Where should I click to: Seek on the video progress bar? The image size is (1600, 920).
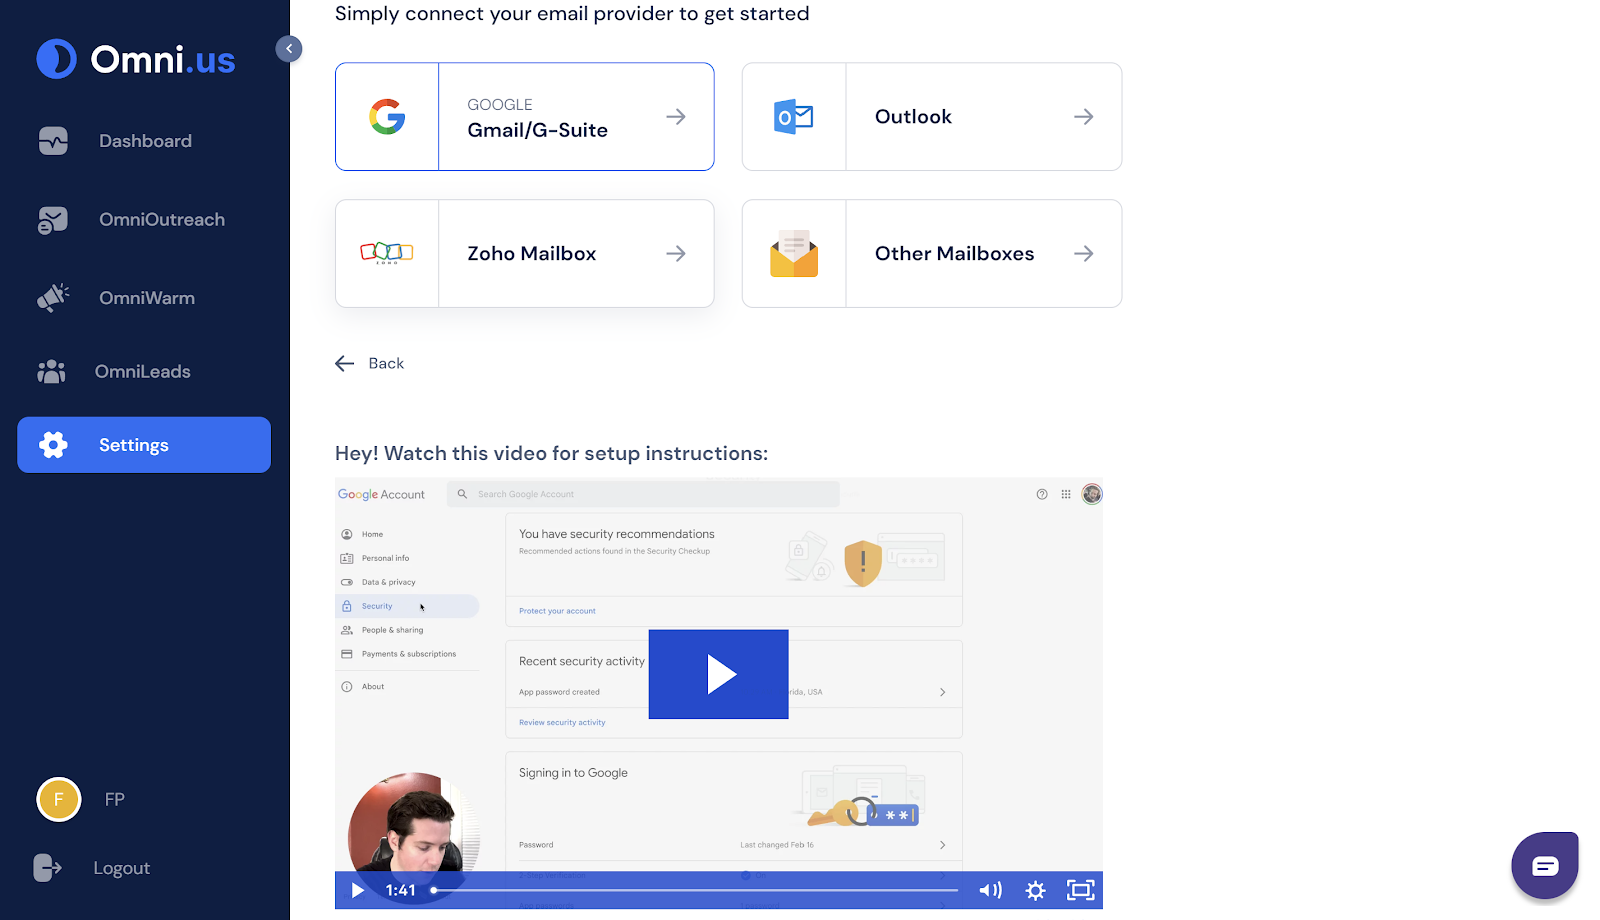point(694,890)
